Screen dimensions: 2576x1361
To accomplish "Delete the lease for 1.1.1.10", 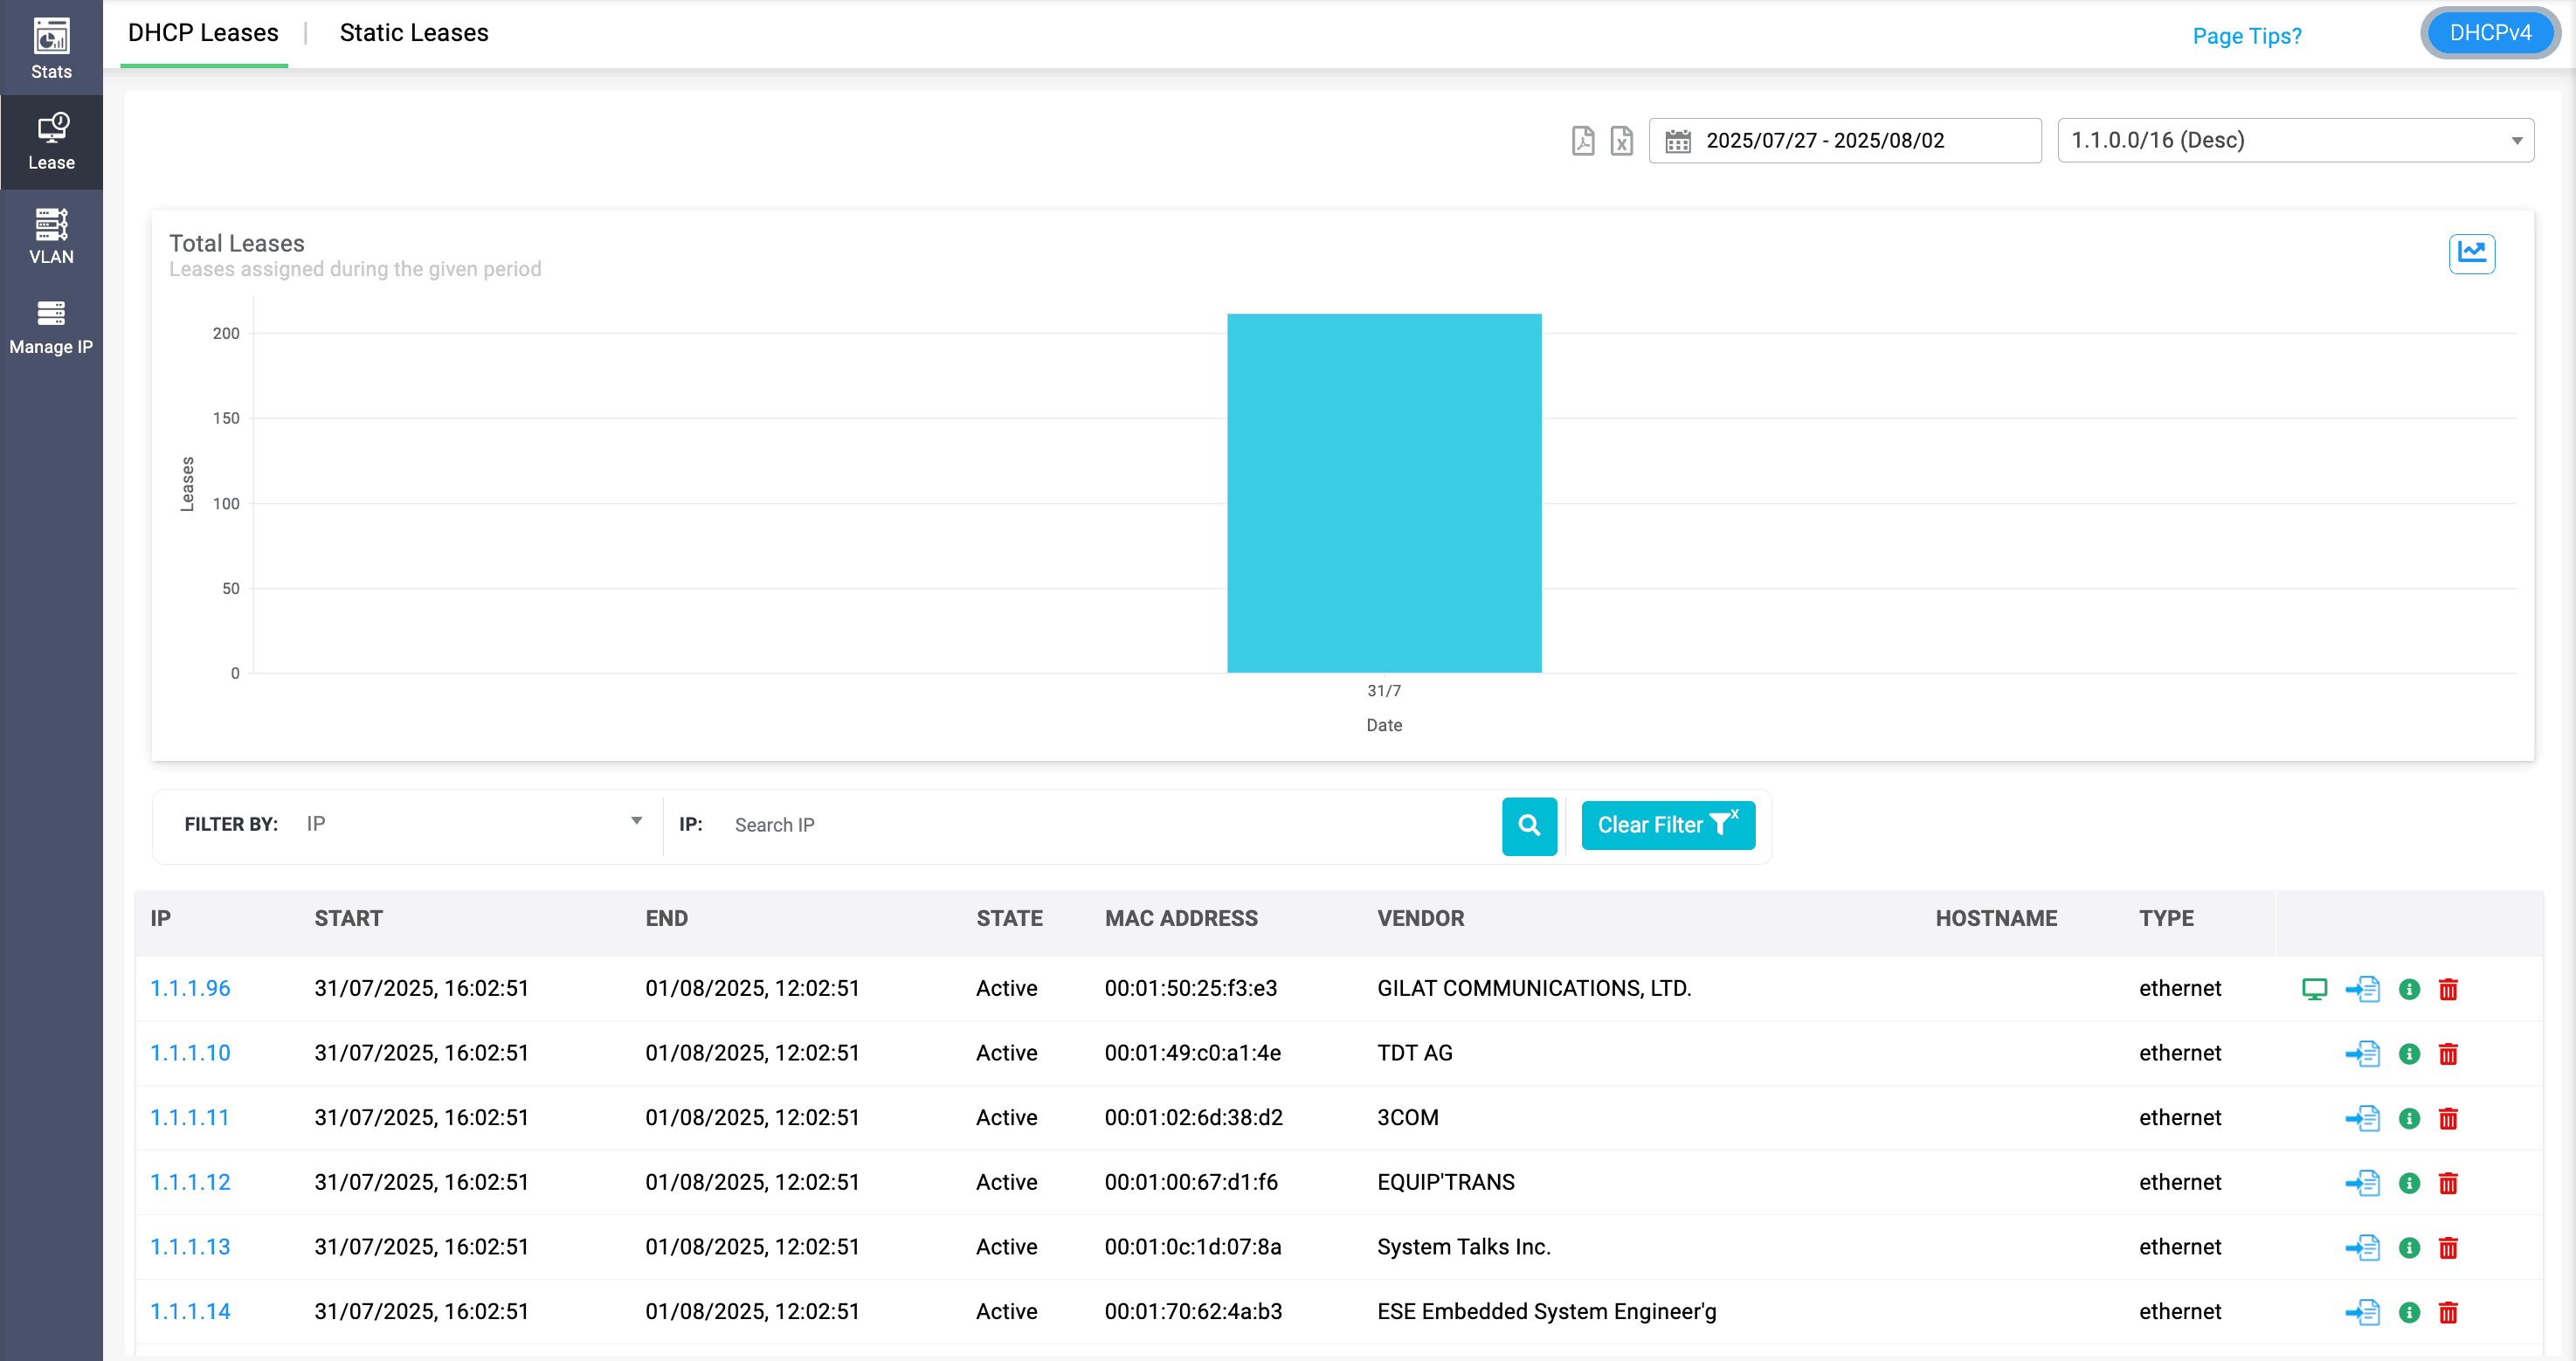I will point(2448,1054).
